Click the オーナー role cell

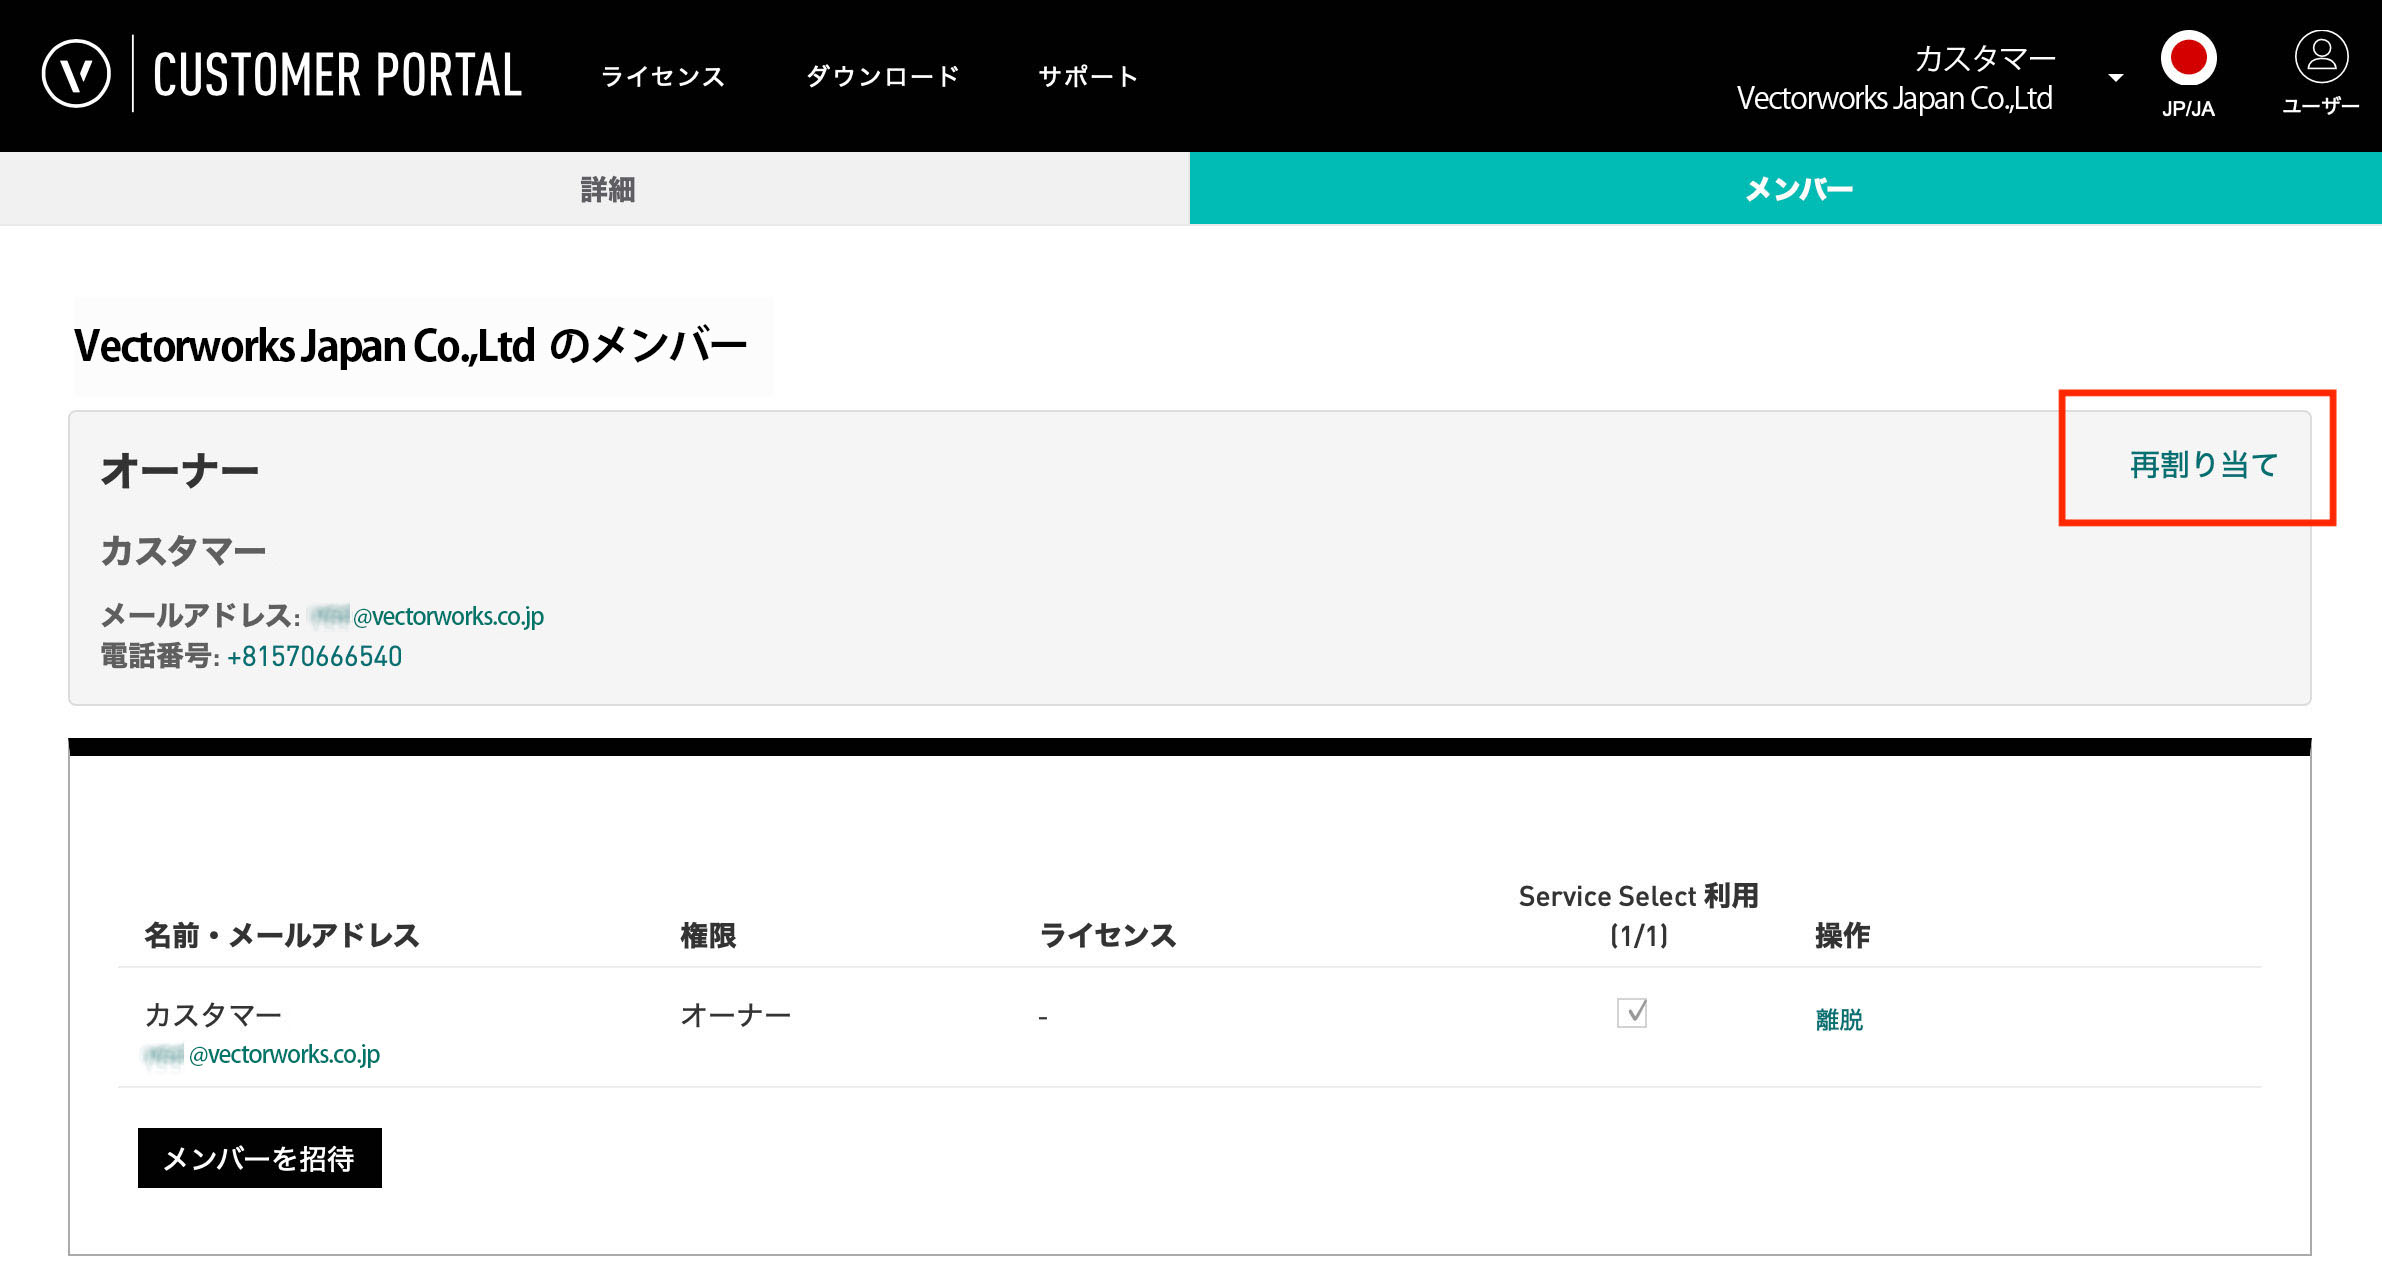click(x=736, y=1015)
